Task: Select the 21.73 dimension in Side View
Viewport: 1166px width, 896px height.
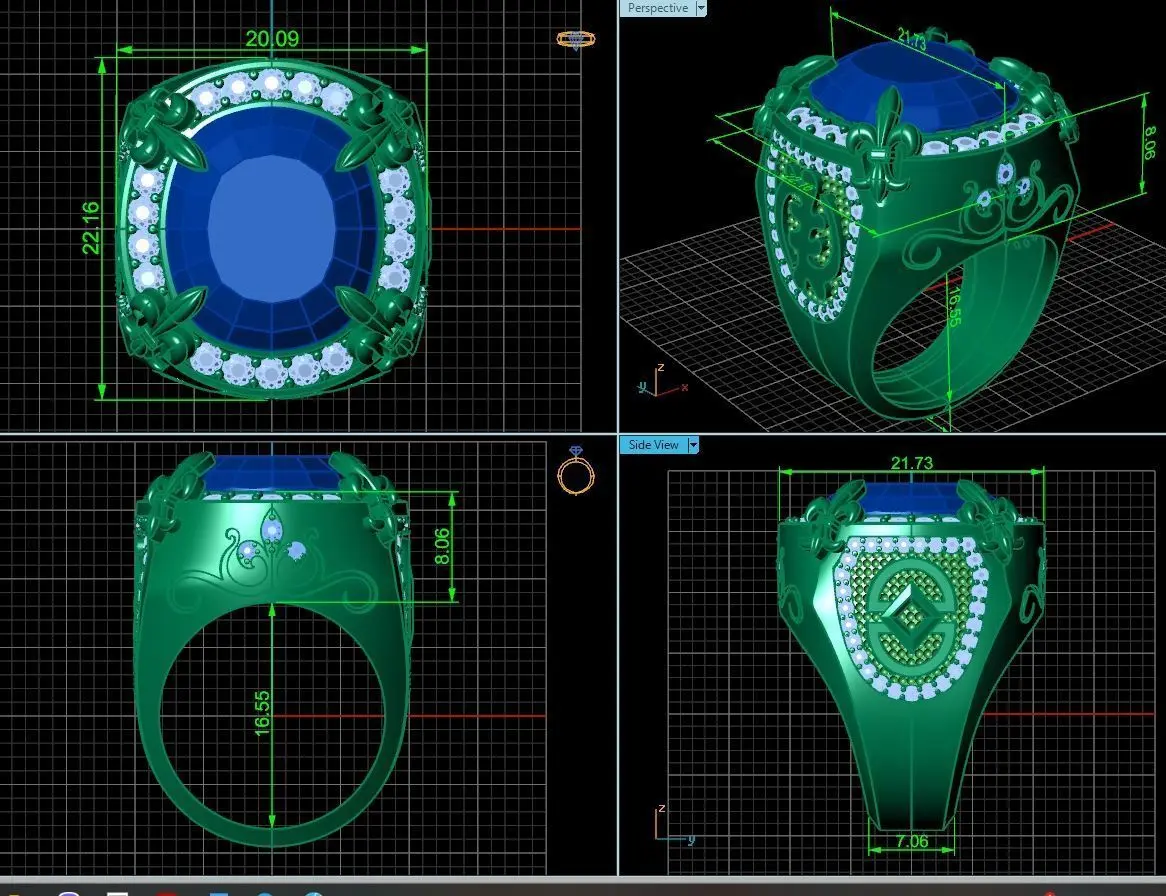Action: point(912,462)
